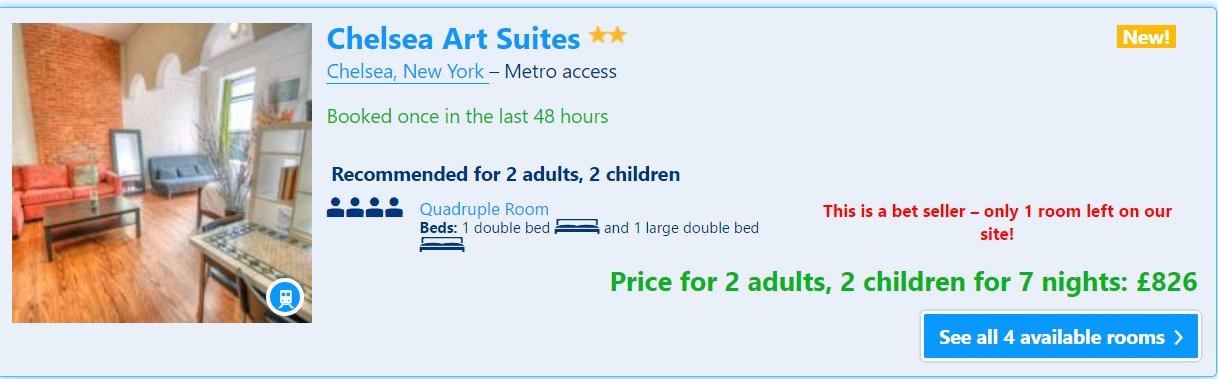This screenshot has width=1218, height=379.
Task: Click the two-star rating icons
Action: [x=608, y=36]
